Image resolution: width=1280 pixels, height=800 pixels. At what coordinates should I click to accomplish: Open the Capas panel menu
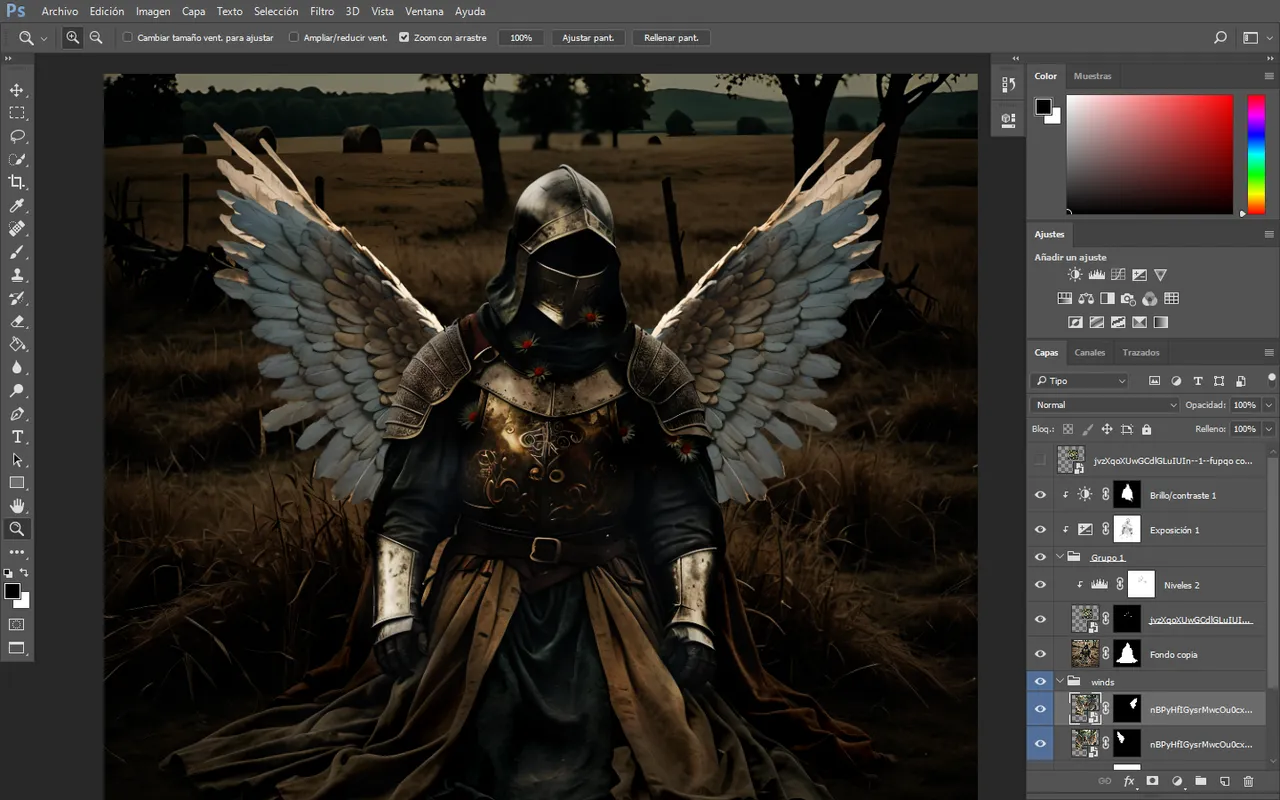click(1269, 353)
